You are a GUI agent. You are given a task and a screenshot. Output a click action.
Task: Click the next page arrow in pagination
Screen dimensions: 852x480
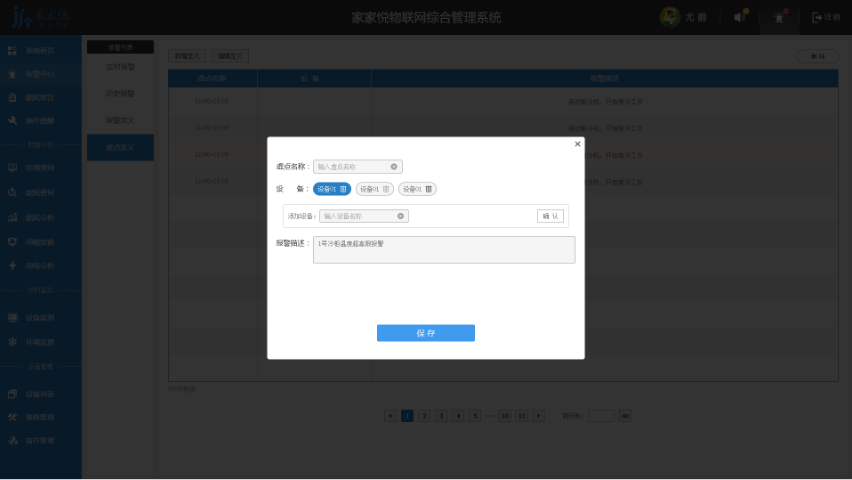(x=540, y=415)
